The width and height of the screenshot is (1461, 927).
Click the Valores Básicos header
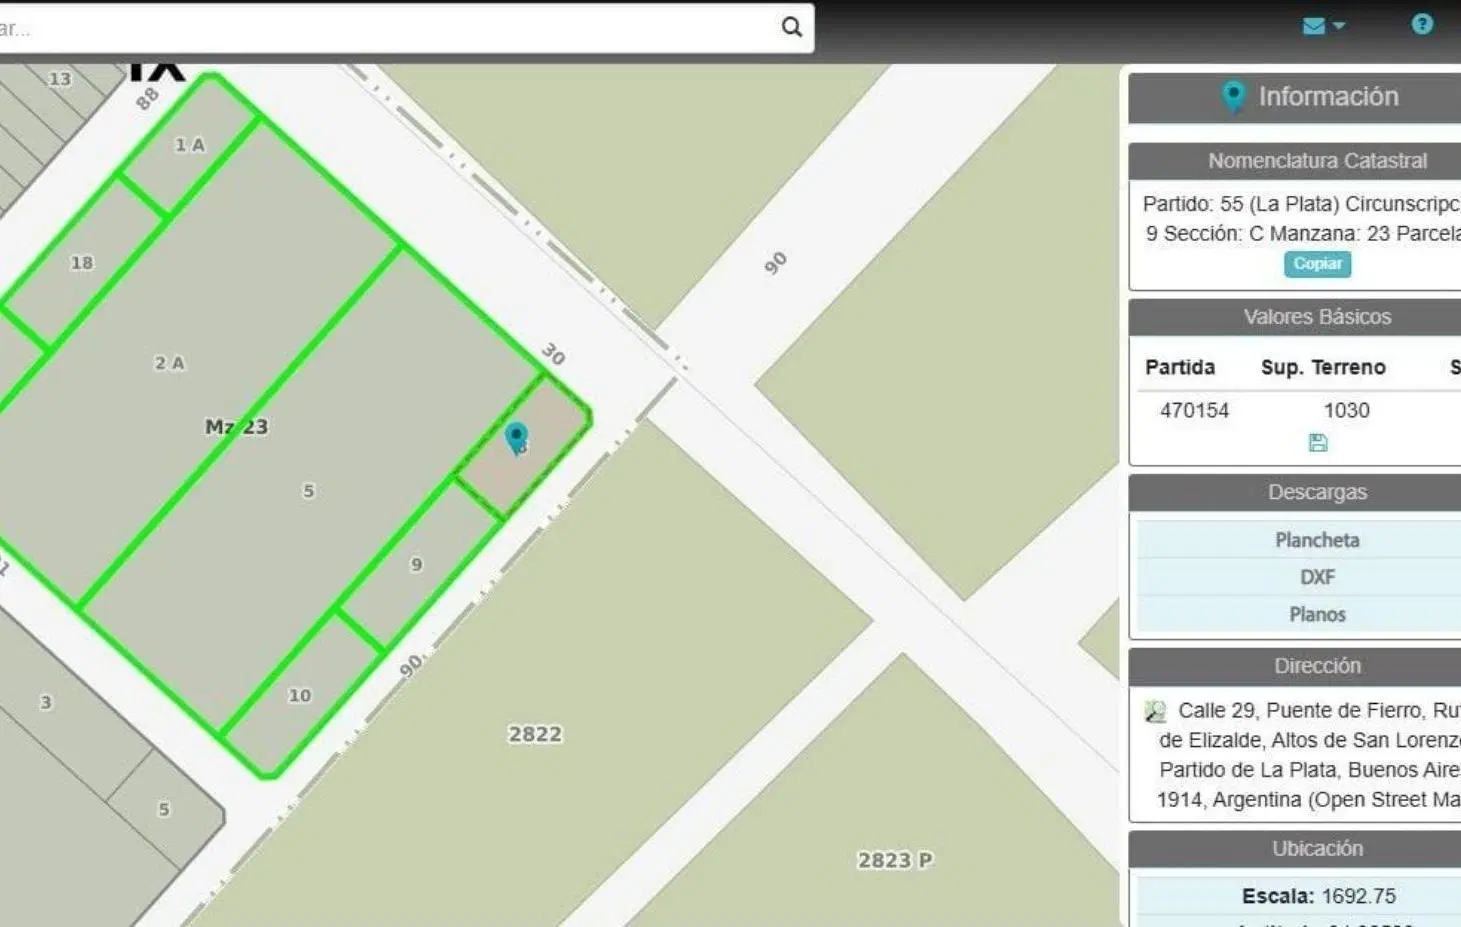(x=1295, y=317)
